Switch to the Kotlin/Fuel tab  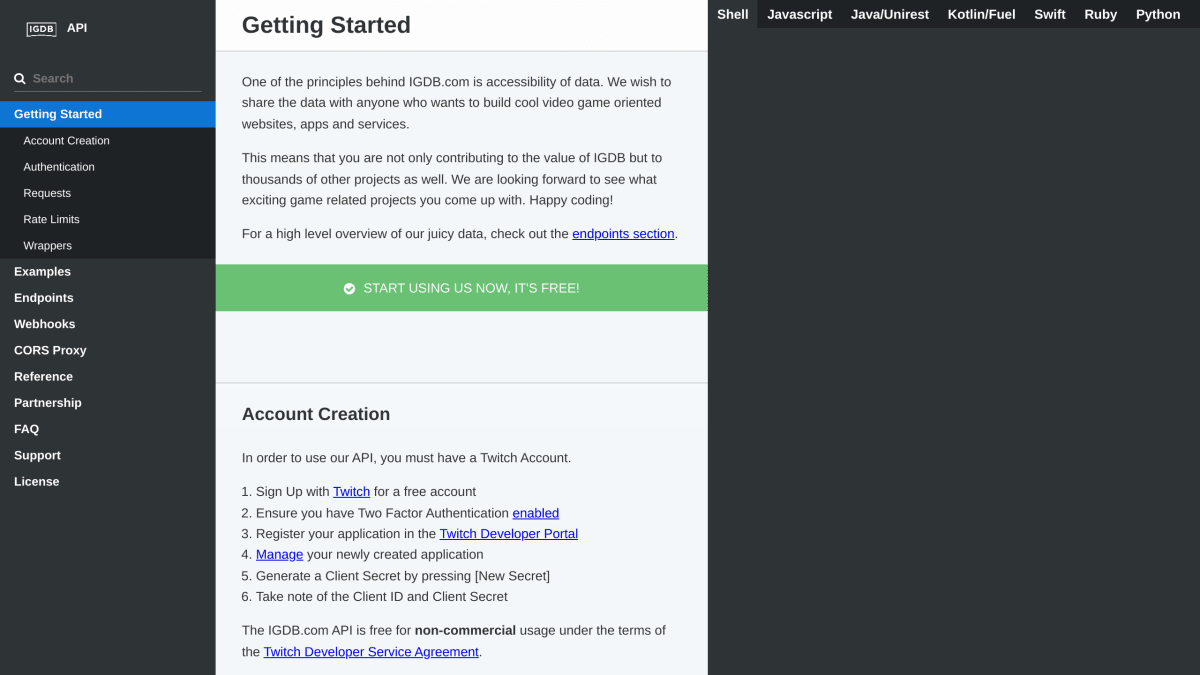[982, 14]
